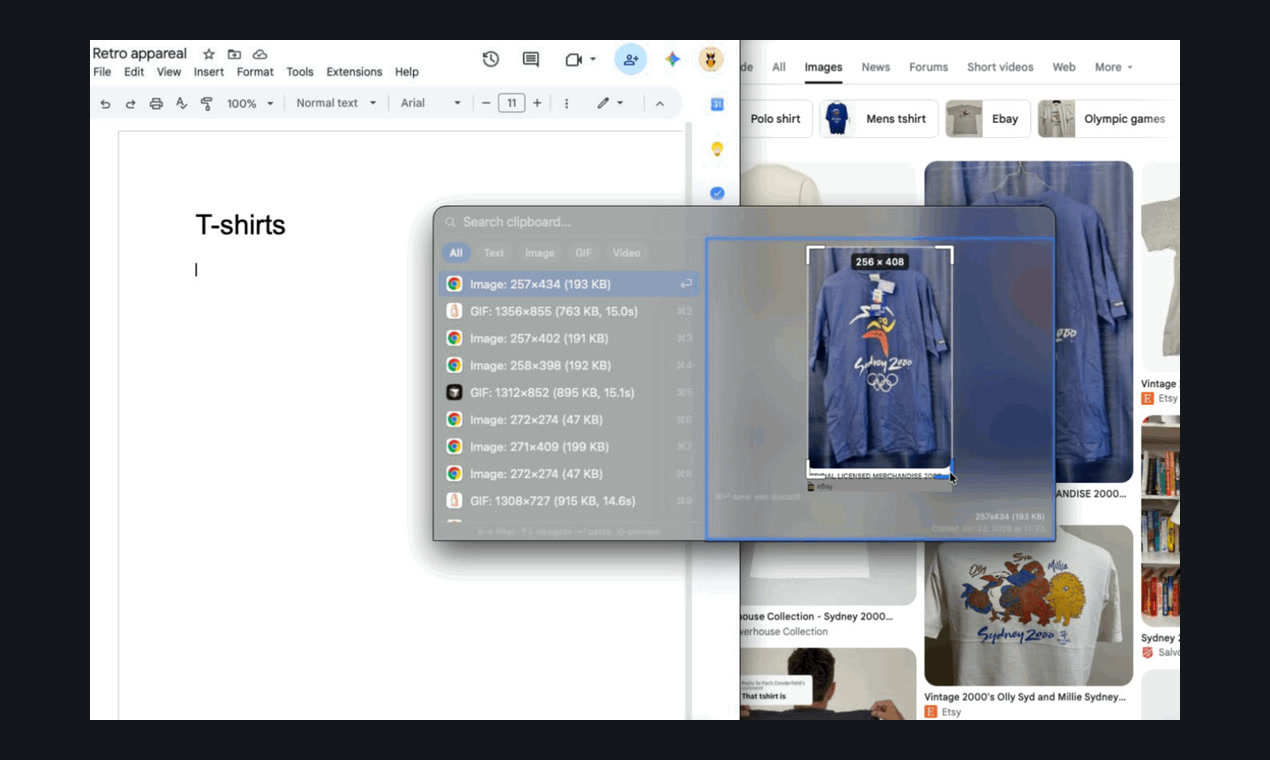This screenshot has width=1270, height=760.
Task: Open the three-dot more toolbar options
Action: [566, 103]
